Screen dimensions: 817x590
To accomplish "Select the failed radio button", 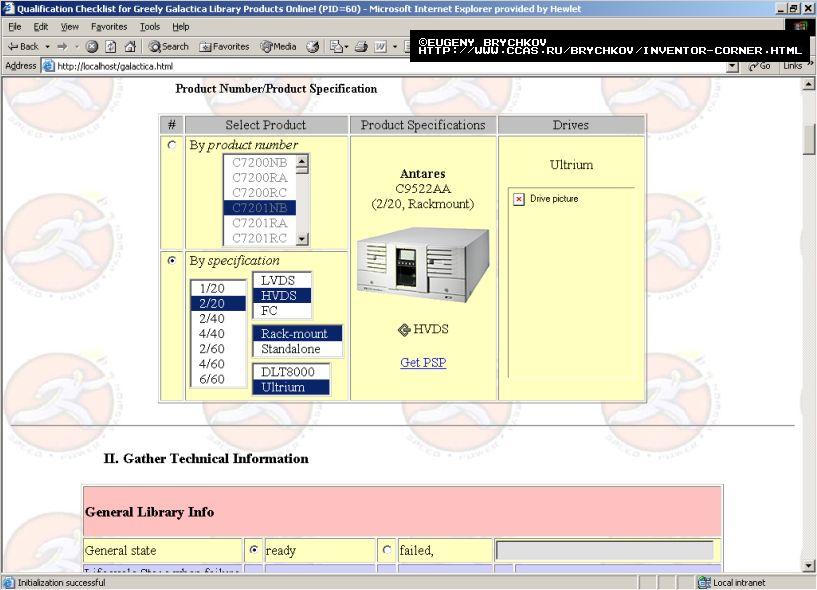I will coord(387,550).
